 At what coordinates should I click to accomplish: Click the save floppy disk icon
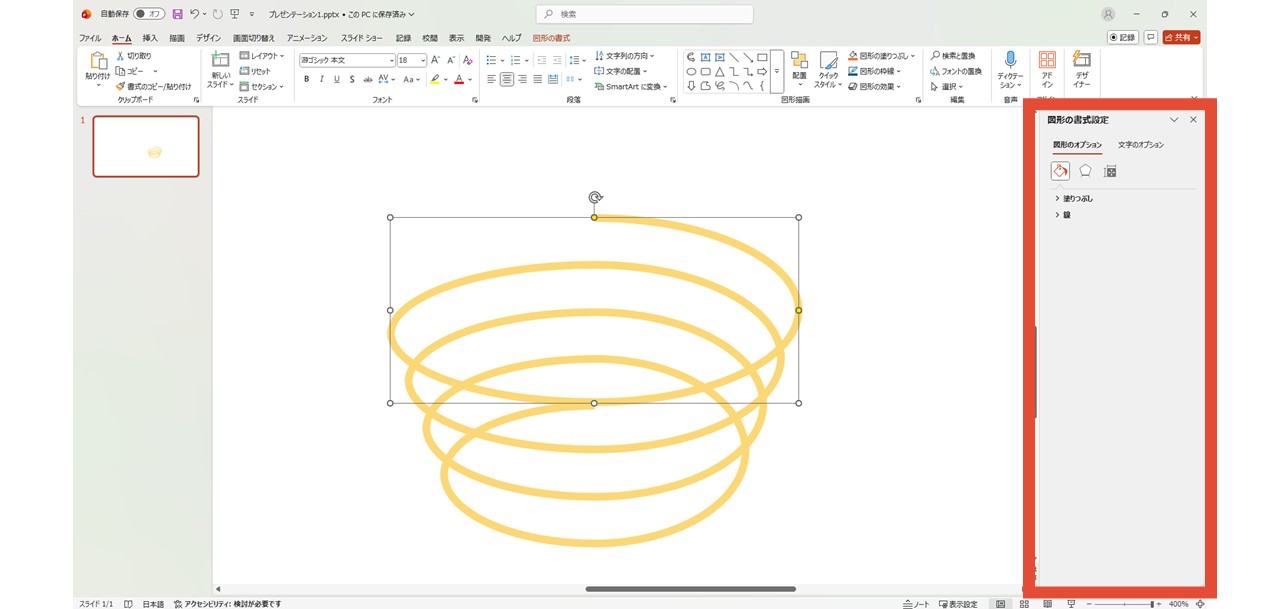(177, 14)
